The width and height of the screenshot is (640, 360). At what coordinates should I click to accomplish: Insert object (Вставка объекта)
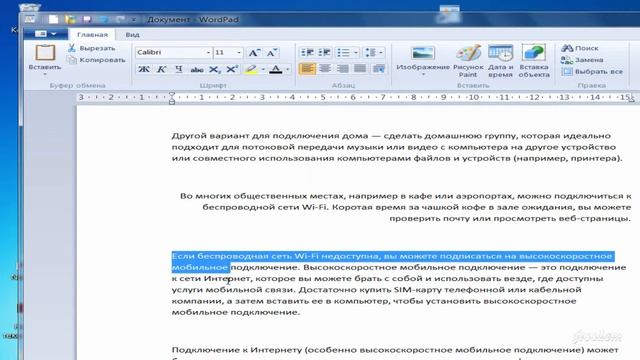pos(534,61)
